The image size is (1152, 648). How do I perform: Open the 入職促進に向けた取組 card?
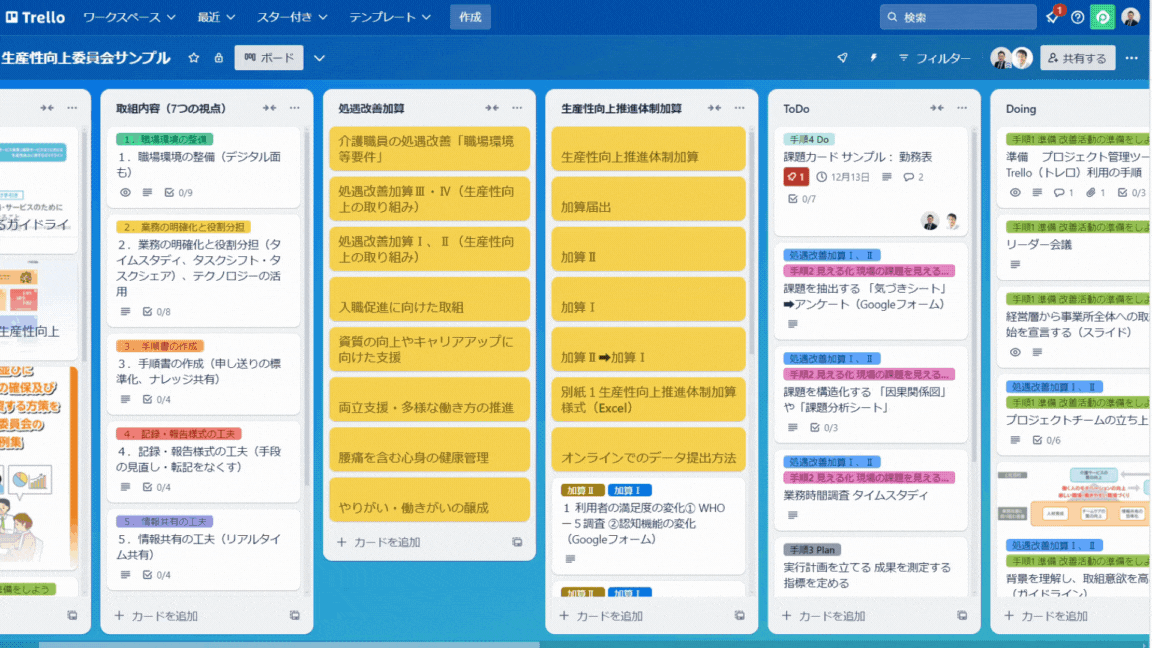tap(430, 299)
